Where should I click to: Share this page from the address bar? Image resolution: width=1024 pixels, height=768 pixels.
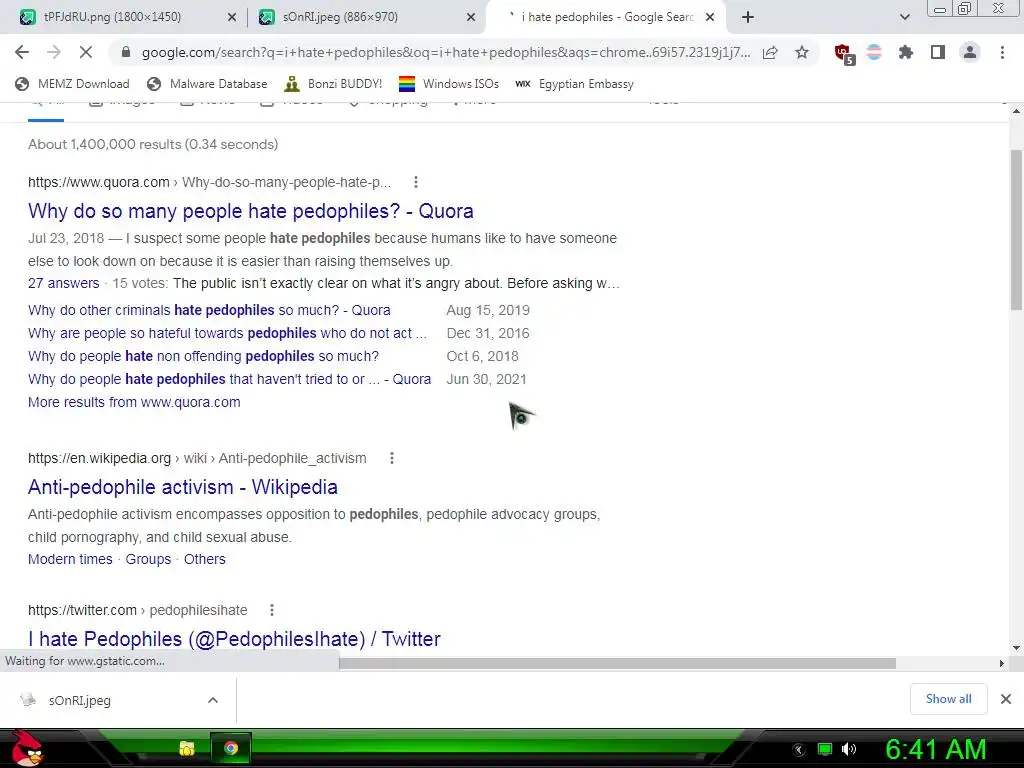770,52
